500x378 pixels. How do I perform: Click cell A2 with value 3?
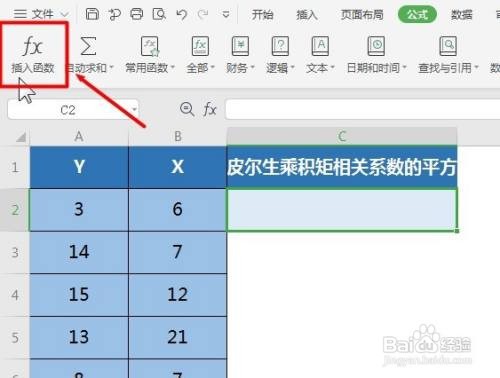tap(79, 210)
